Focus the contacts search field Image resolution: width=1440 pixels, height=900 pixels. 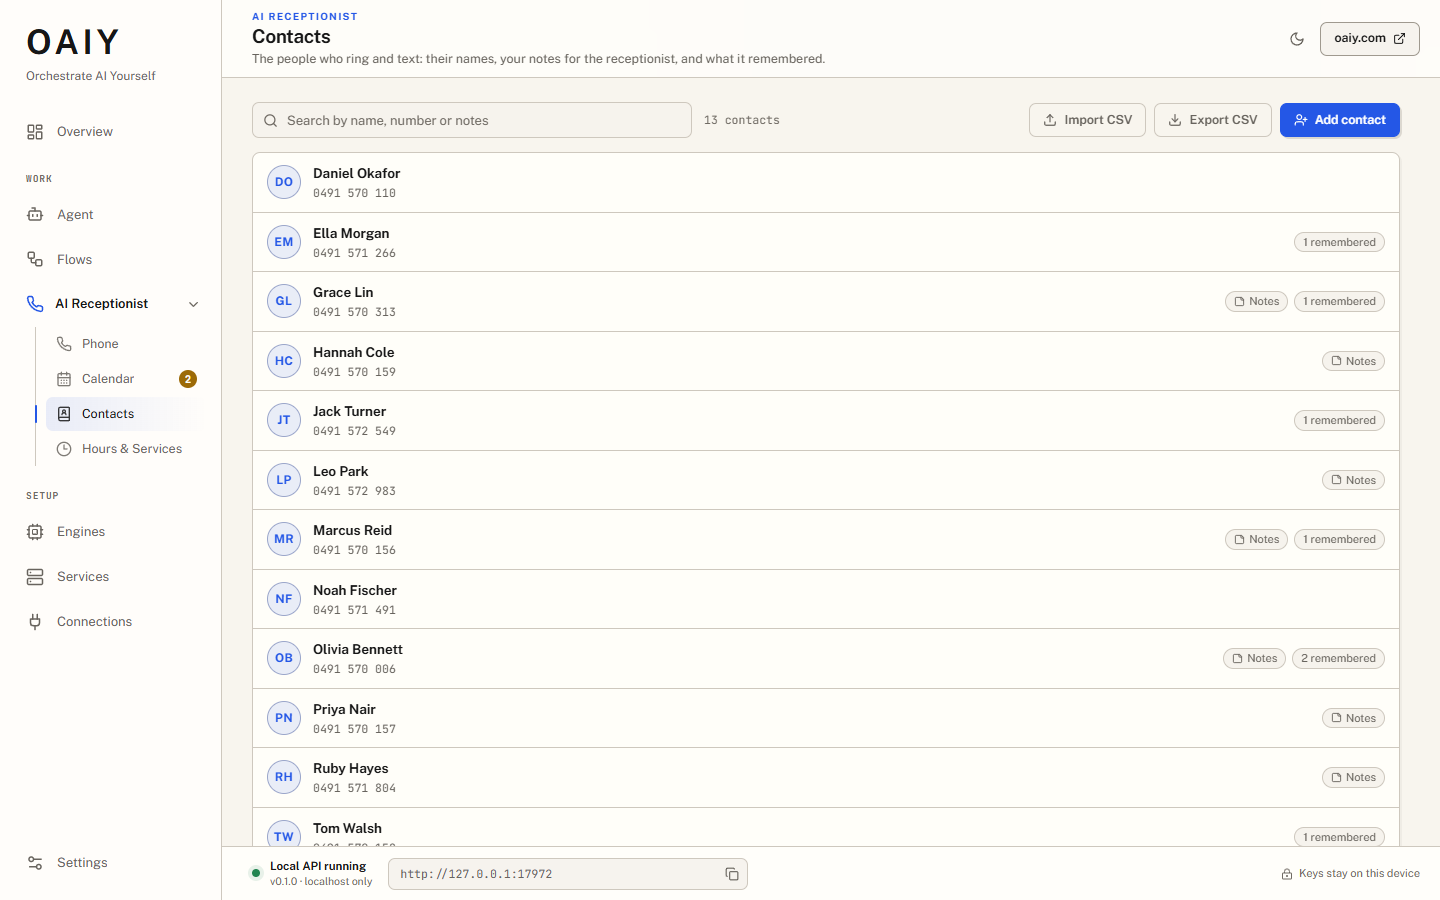[472, 120]
